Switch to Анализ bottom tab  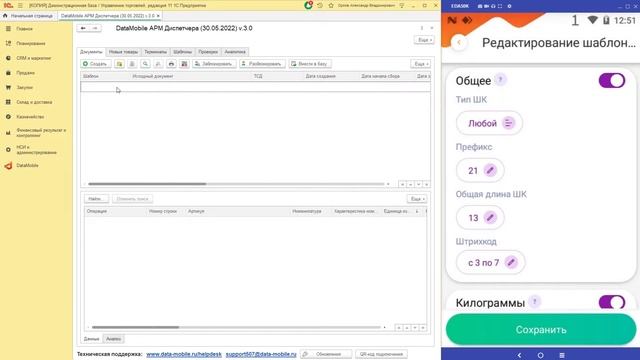pos(113,339)
